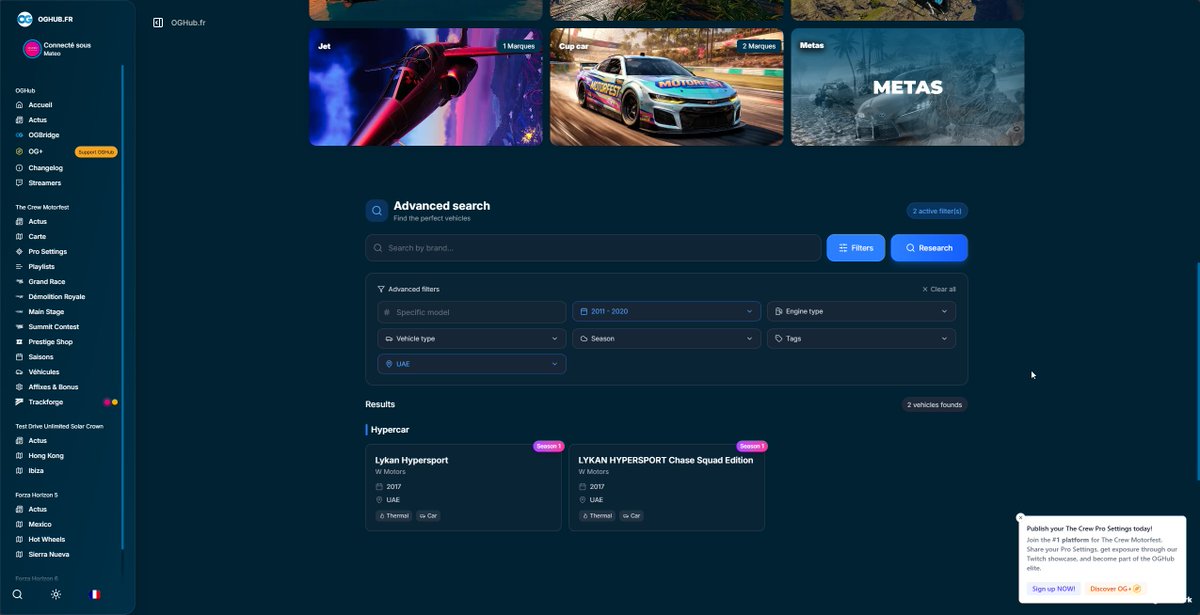The height and width of the screenshot is (615, 1200).
Task: Click the 'Hypercar' results heading
Action: tap(390, 430)
